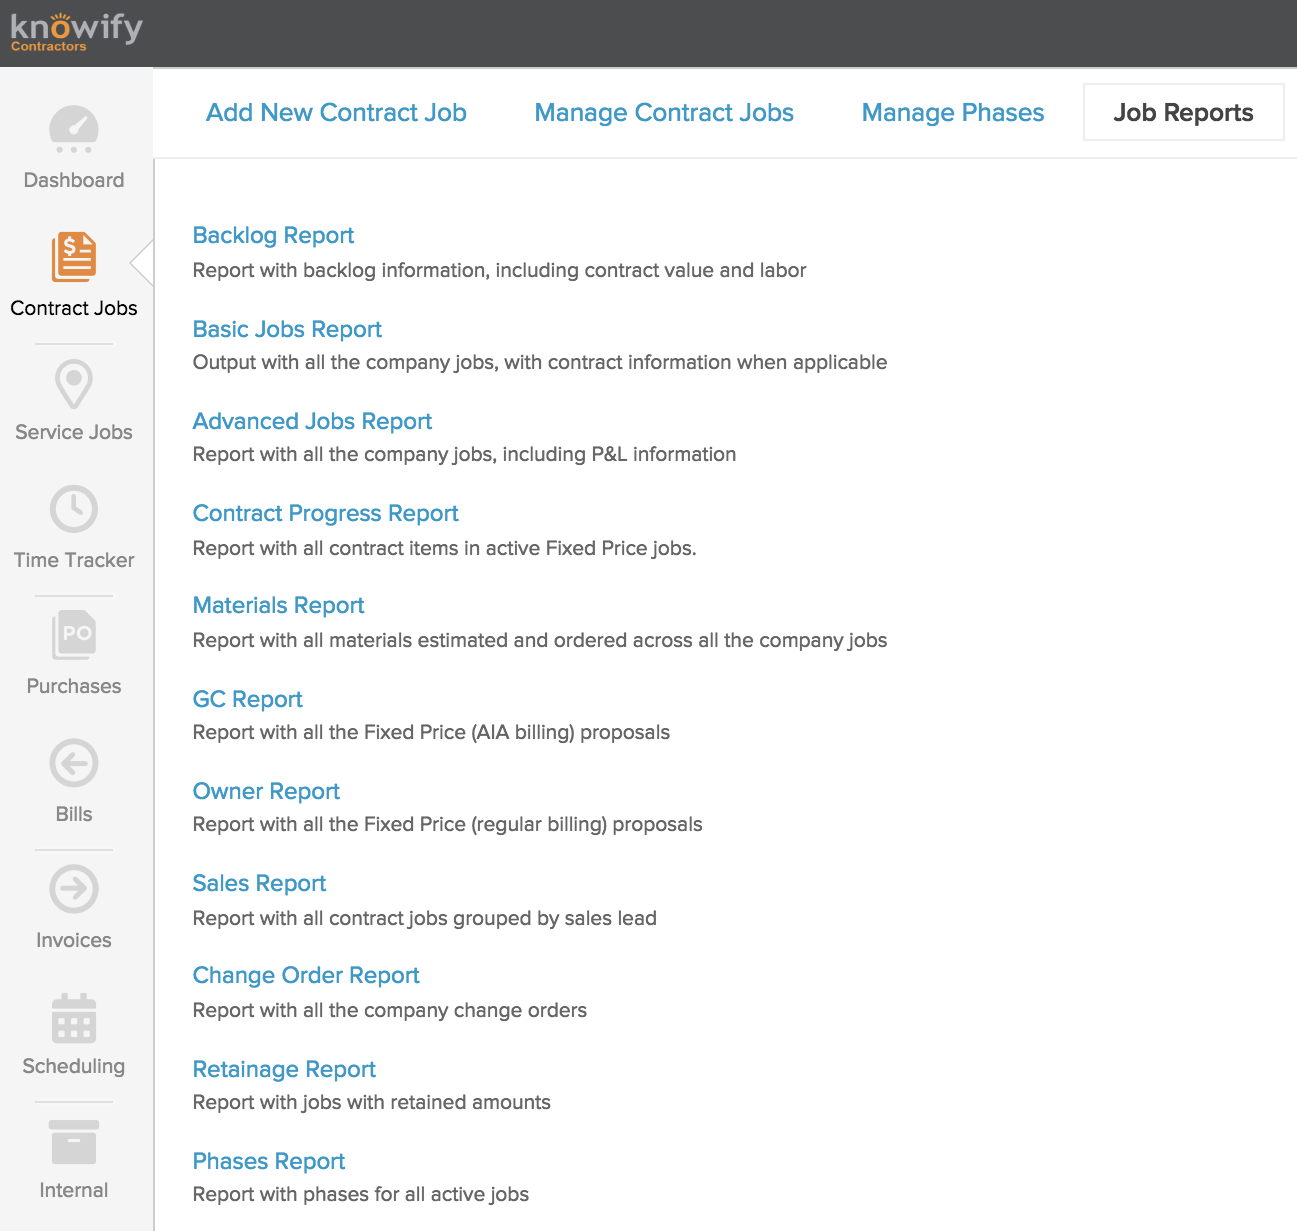
Task: Switch to Add New Contract Job tab
Action: tap(336, 113)
